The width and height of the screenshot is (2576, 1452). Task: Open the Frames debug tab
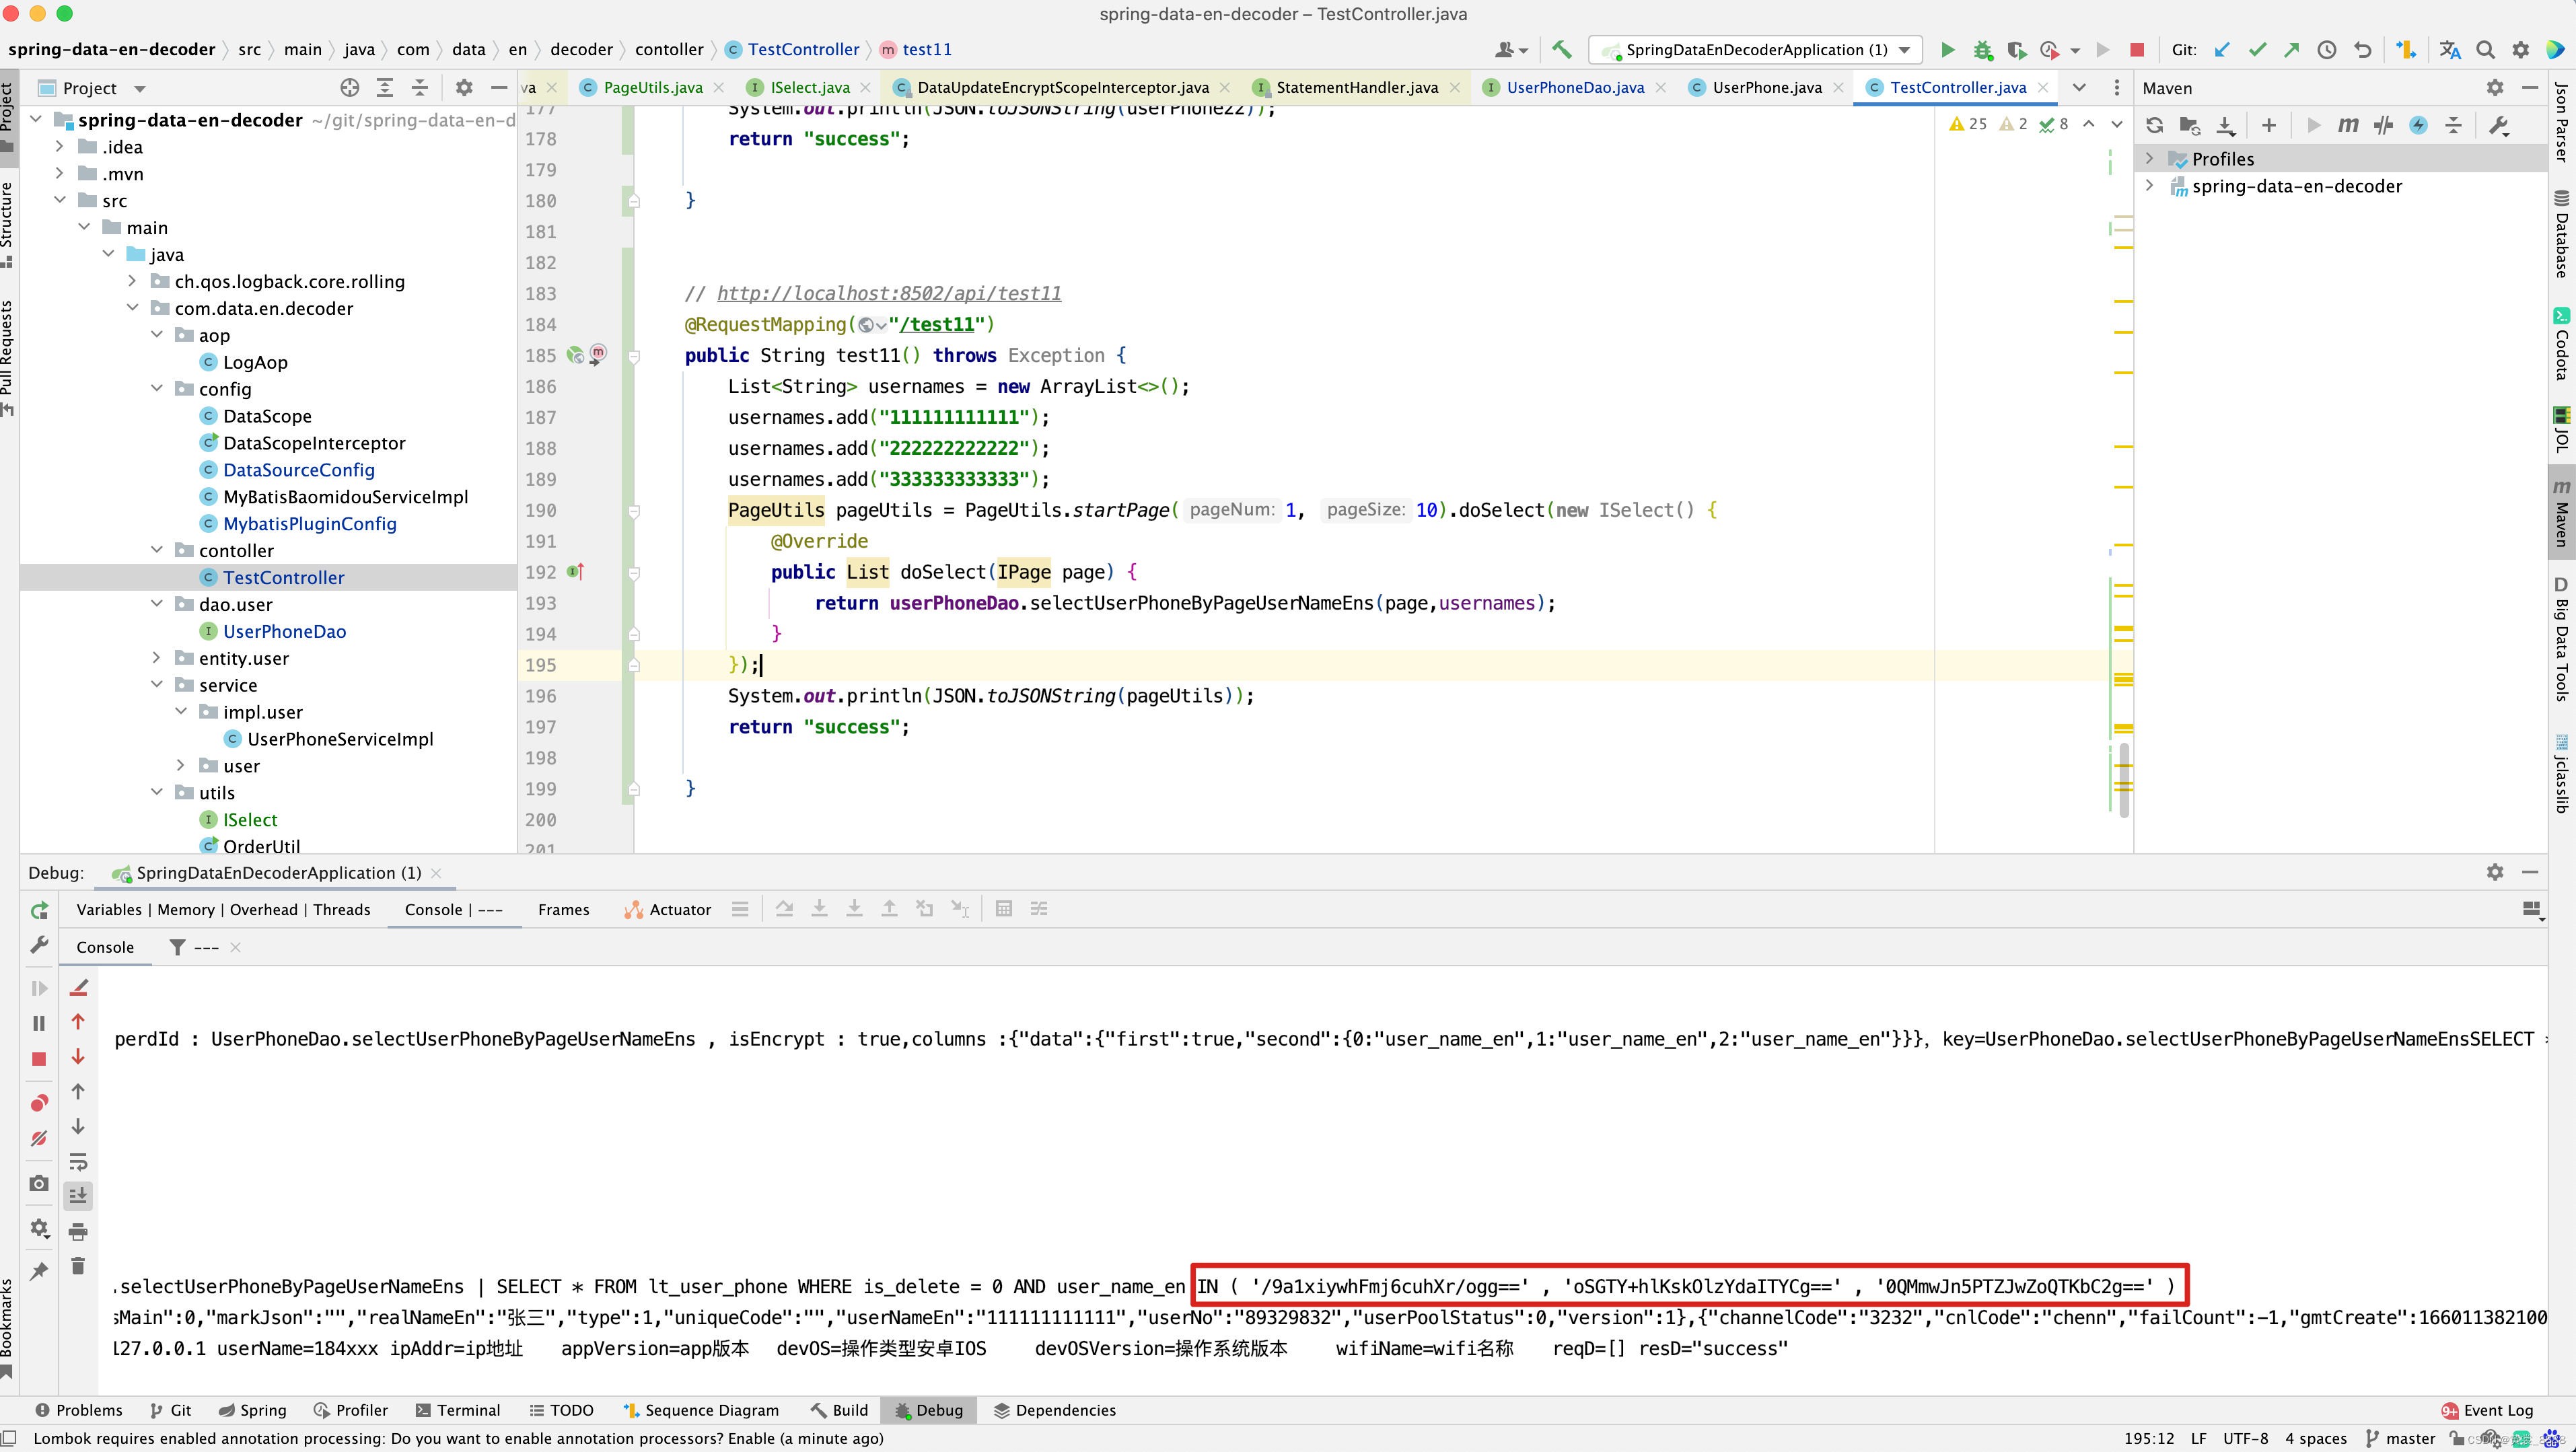(563, 909)
